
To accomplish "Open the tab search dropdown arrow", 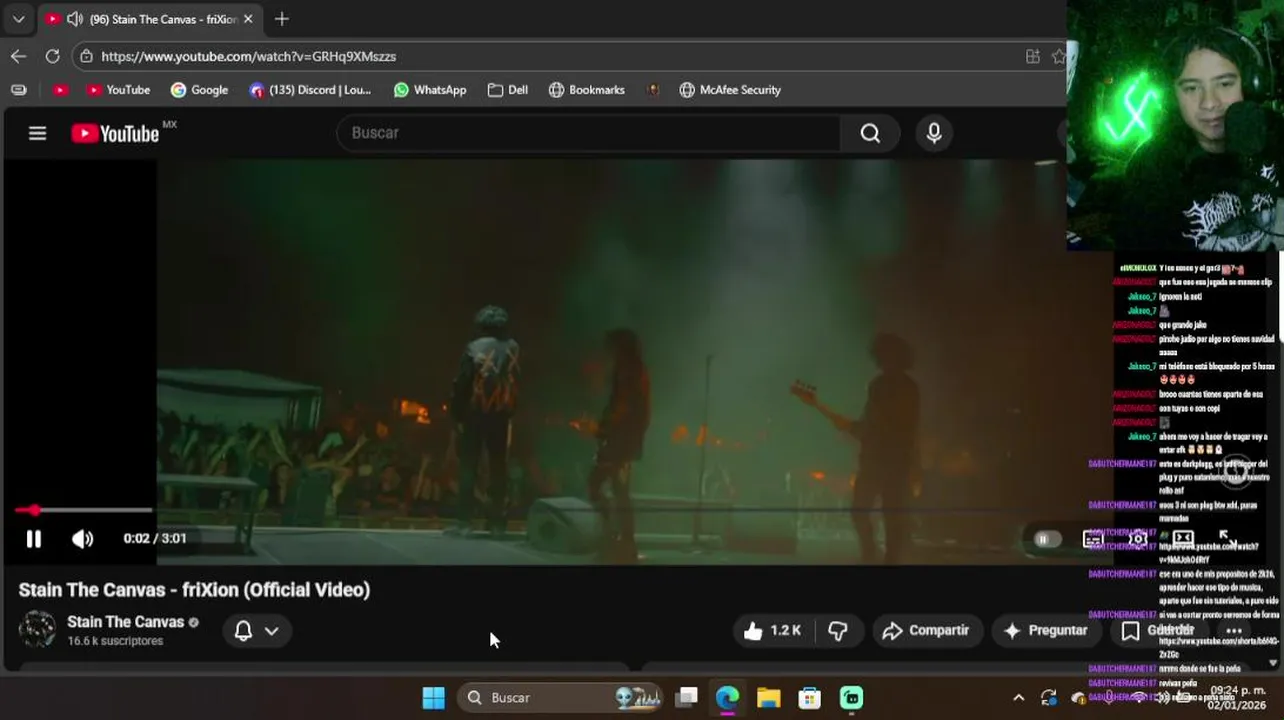I will coord(18,19).
